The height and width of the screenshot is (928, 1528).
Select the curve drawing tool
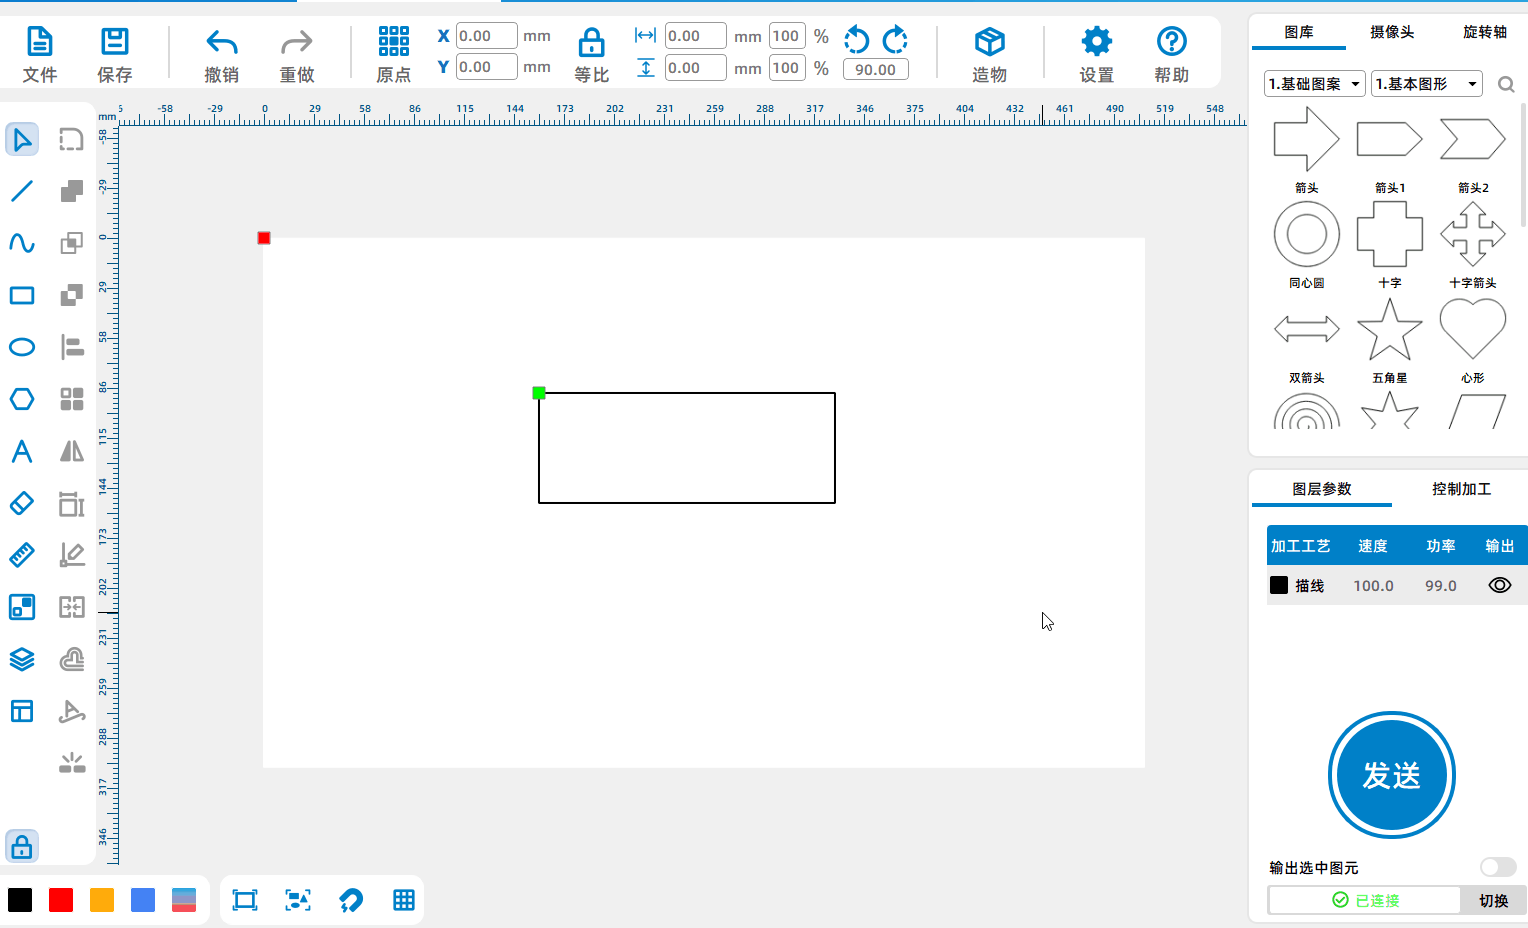[22, 243]
